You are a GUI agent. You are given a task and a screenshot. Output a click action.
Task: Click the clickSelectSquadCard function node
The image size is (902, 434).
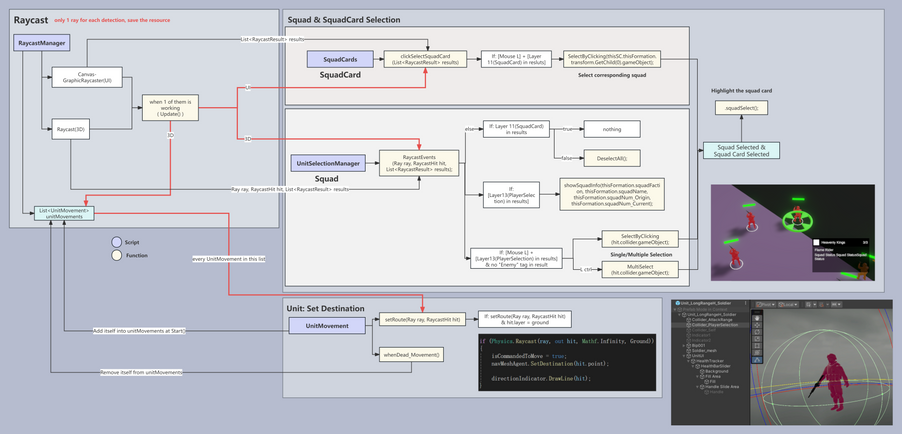[426, 59]
